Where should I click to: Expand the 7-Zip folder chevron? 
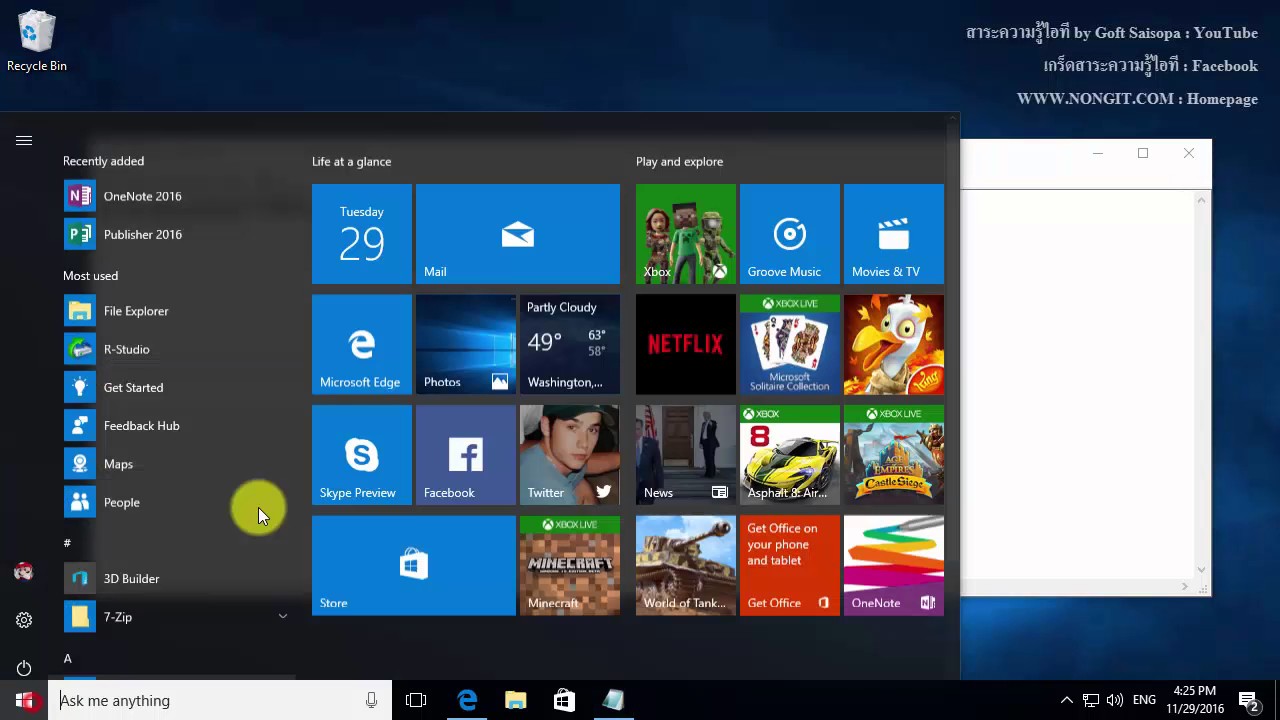point(283,617)
